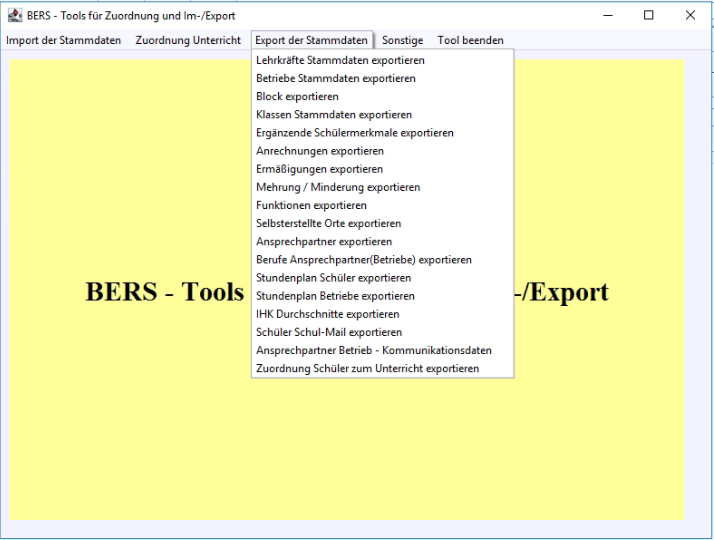The height and width of the screenshot is (540, 714).
Task: Open the Sonstige menu
Action: 402,40
